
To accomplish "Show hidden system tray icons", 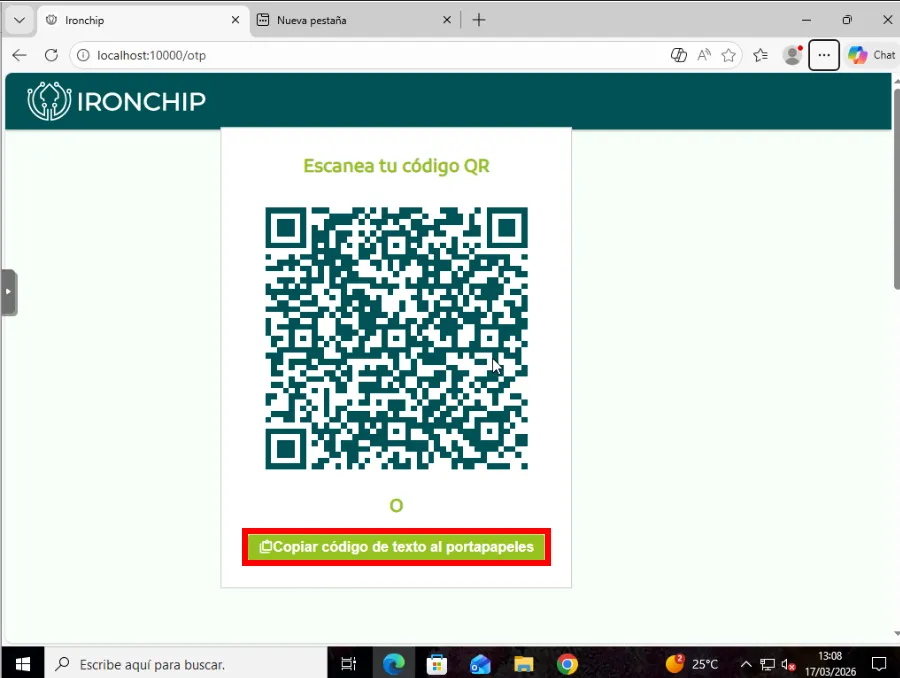I will click(x=746, y=665).
